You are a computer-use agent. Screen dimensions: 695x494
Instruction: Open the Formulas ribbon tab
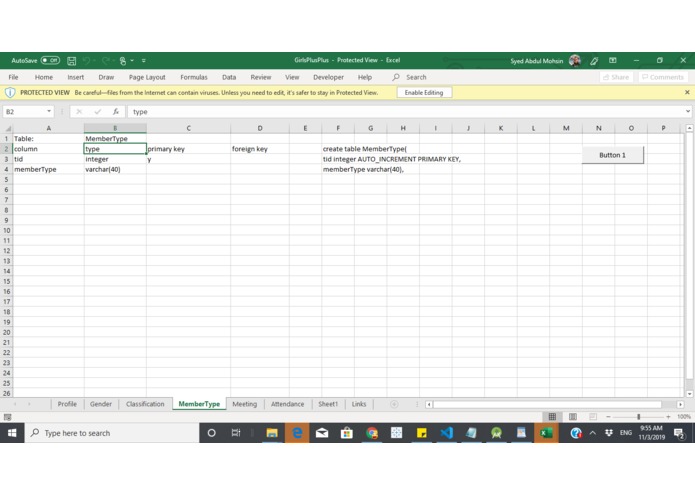194,77
